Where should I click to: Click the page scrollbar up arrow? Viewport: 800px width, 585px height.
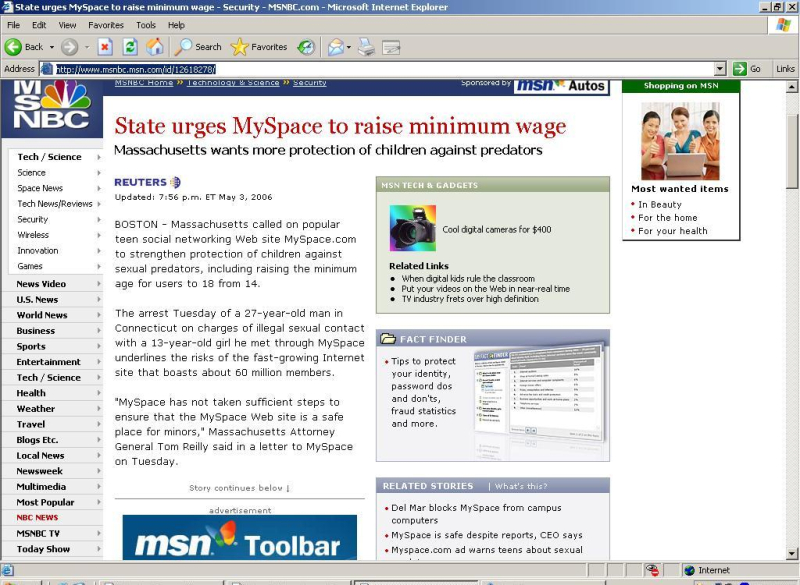(792, 87)
